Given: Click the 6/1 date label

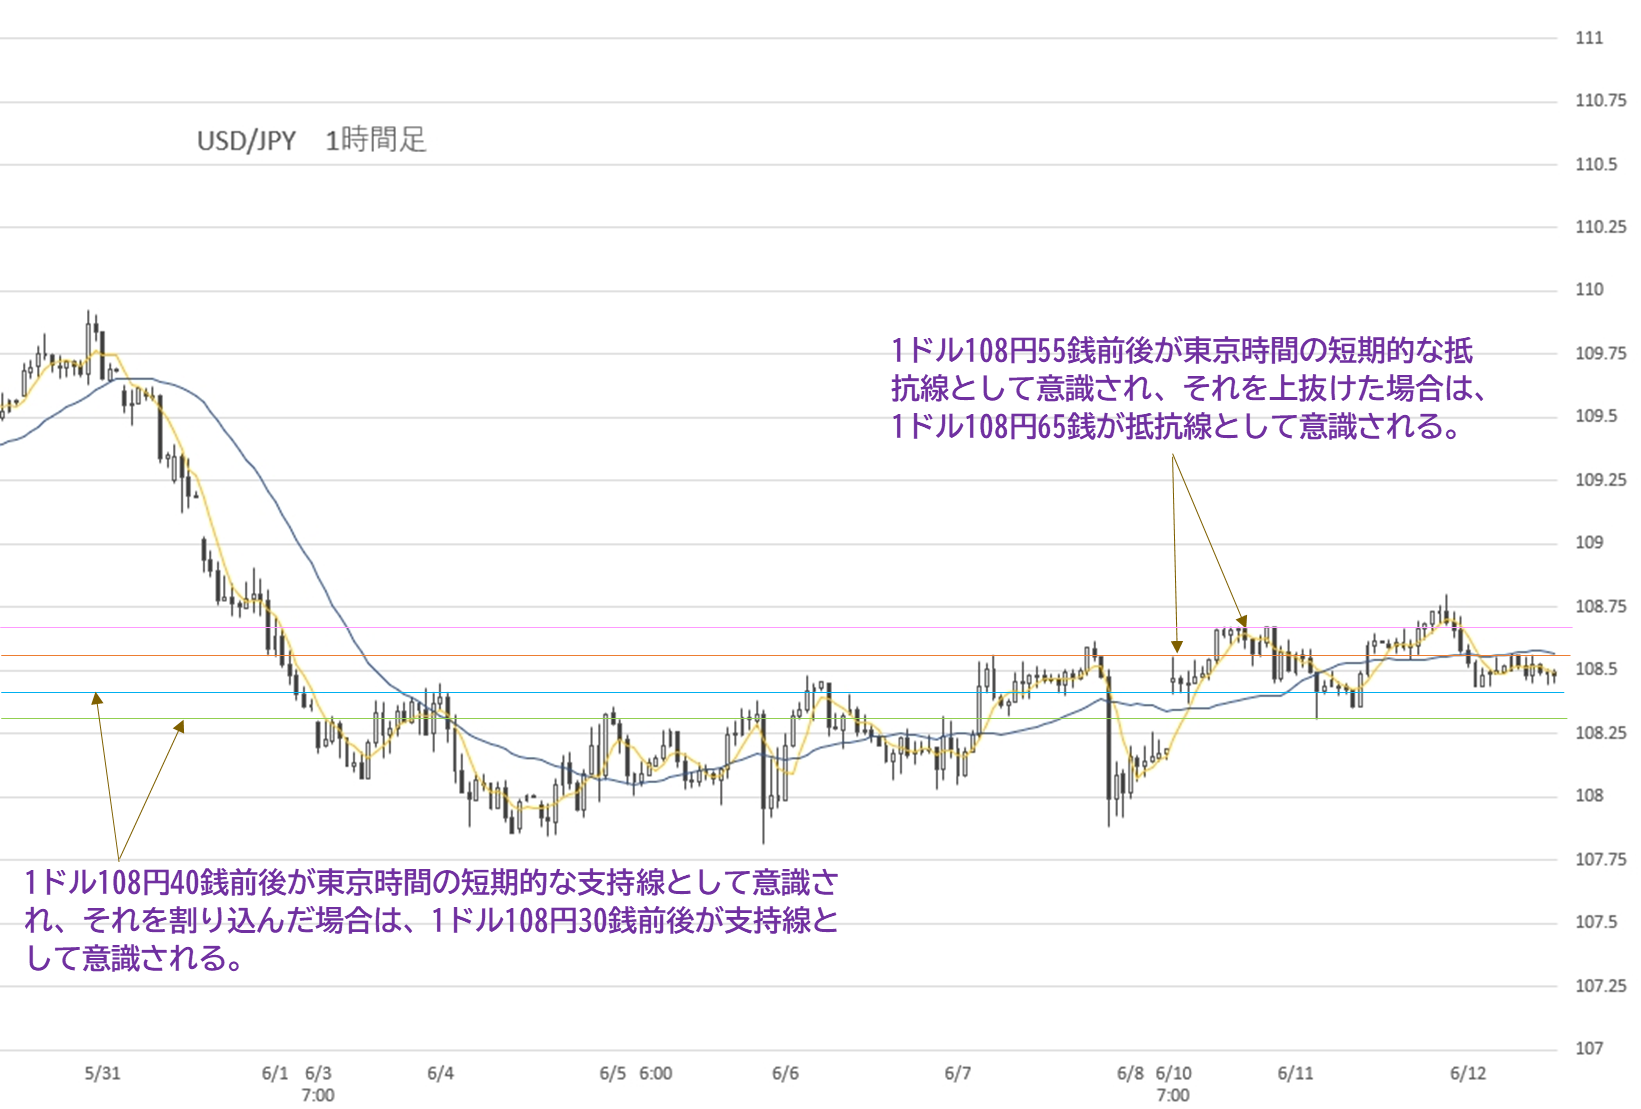Looking at the screenshot, I should 275,1074.
